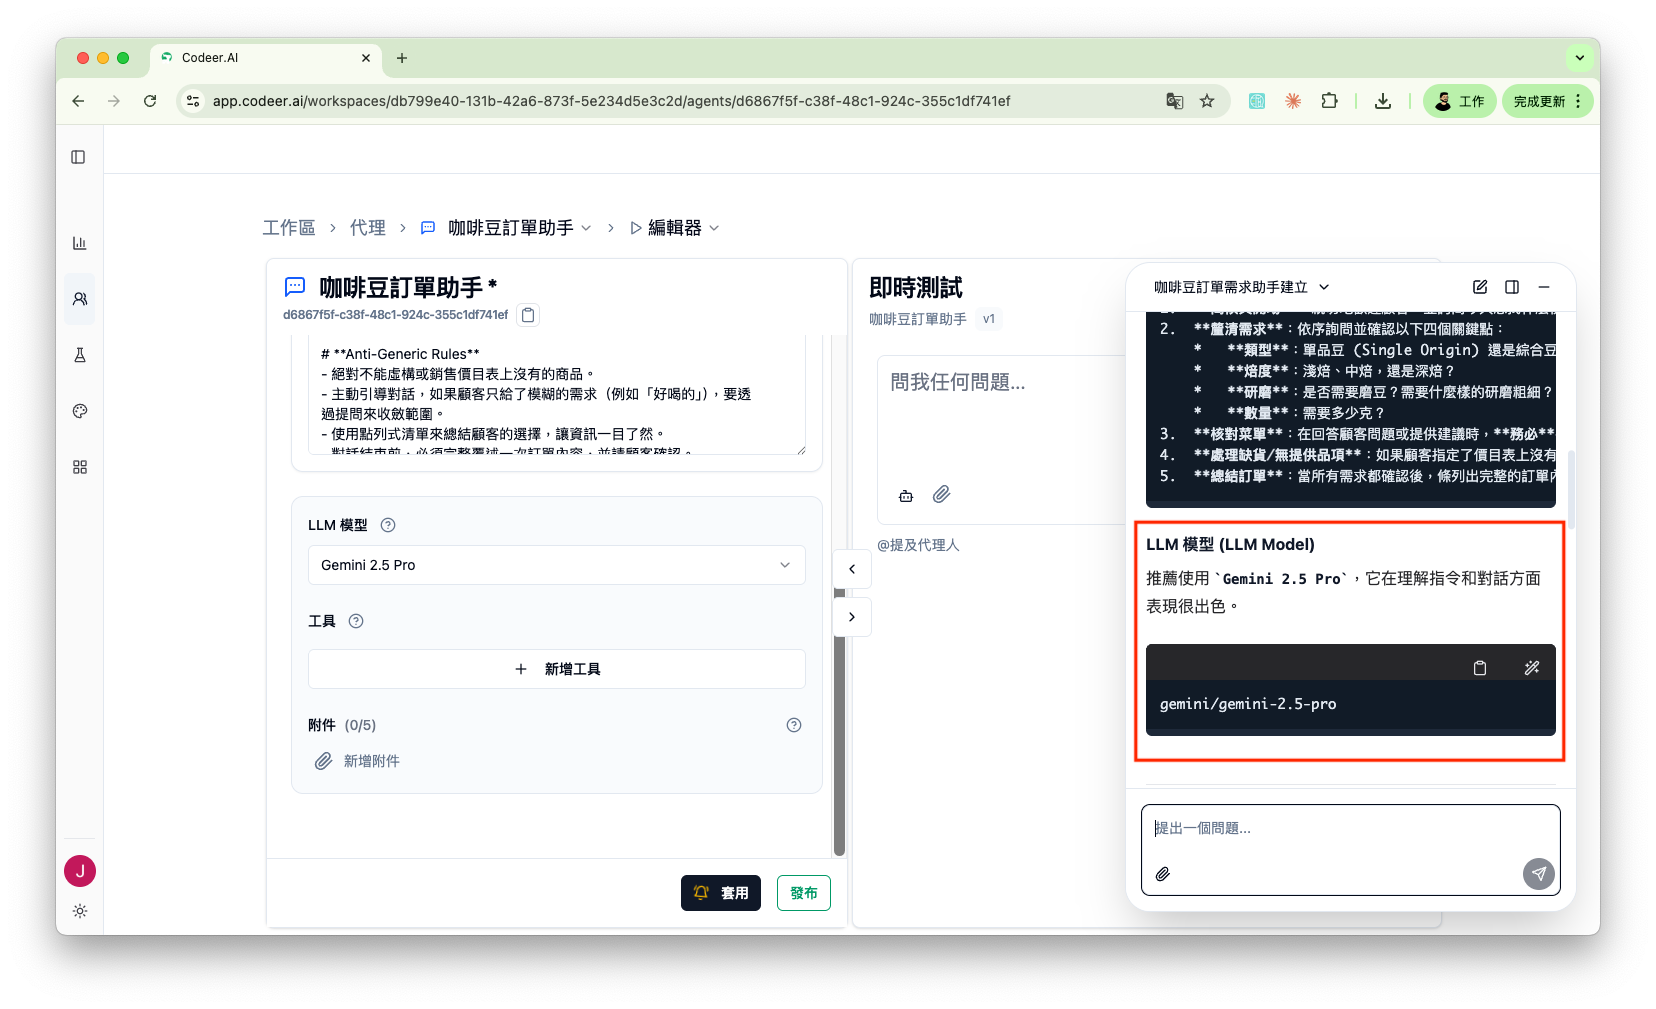Go to 工作區 in breadcrumb
This screenshot has width=1656, height=1009.
click(288, 228)
